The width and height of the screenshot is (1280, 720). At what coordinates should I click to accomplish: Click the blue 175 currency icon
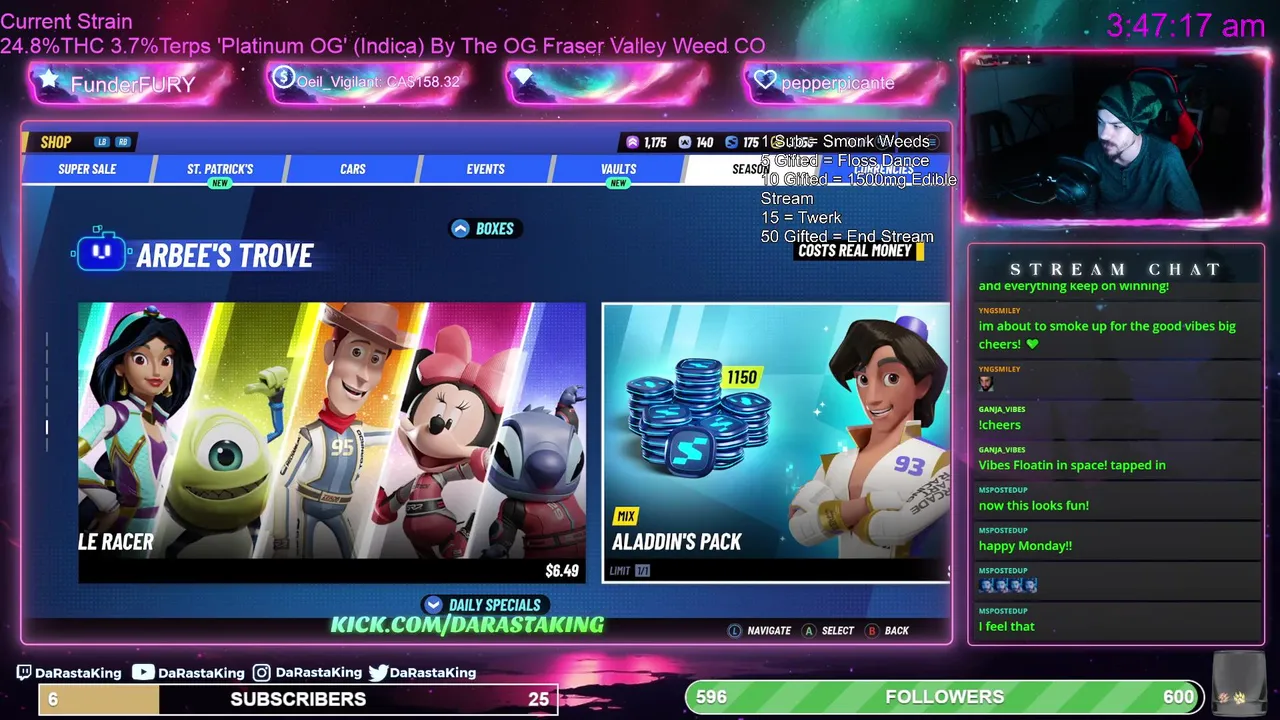tap(731, 142)
